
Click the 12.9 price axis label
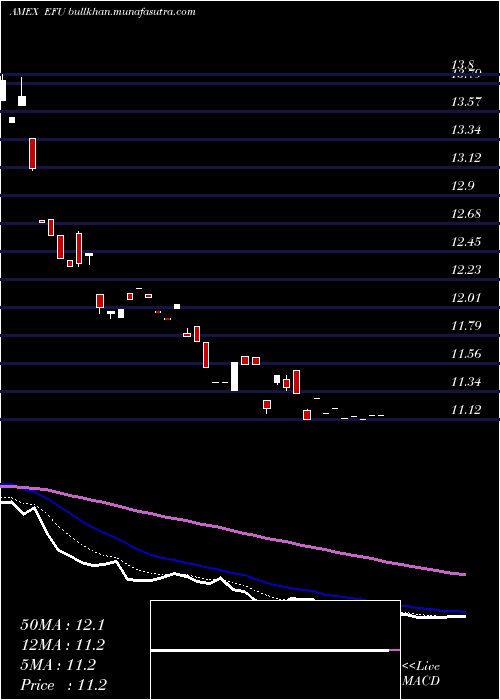coord(463,186)
